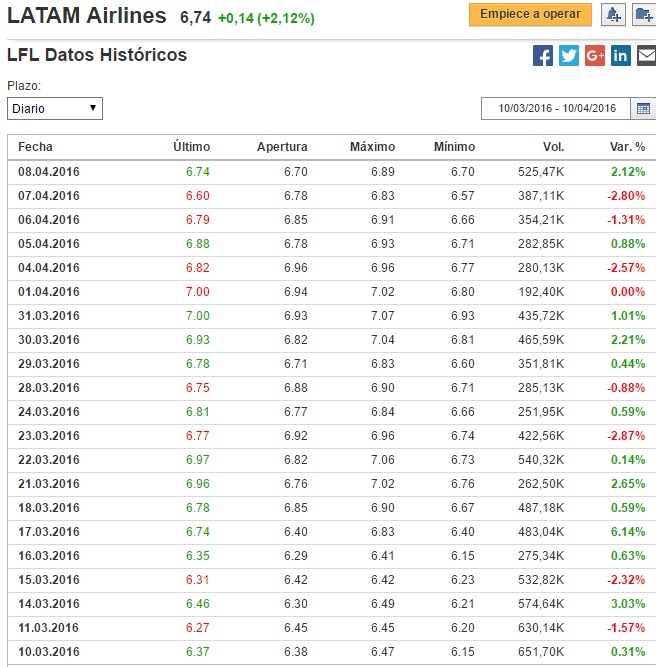Sort table by Máximo column
Viewport: 656px width, 667px height.
[372, 147]
